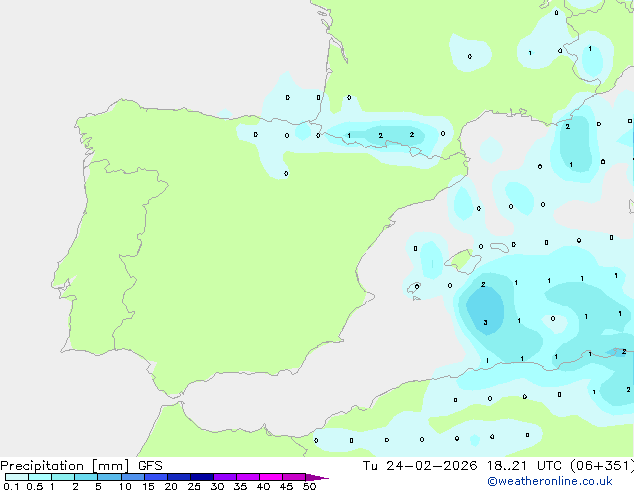Pick the 10–15 mm legend color swatch
634x490 pixels.
click(132, 477)
